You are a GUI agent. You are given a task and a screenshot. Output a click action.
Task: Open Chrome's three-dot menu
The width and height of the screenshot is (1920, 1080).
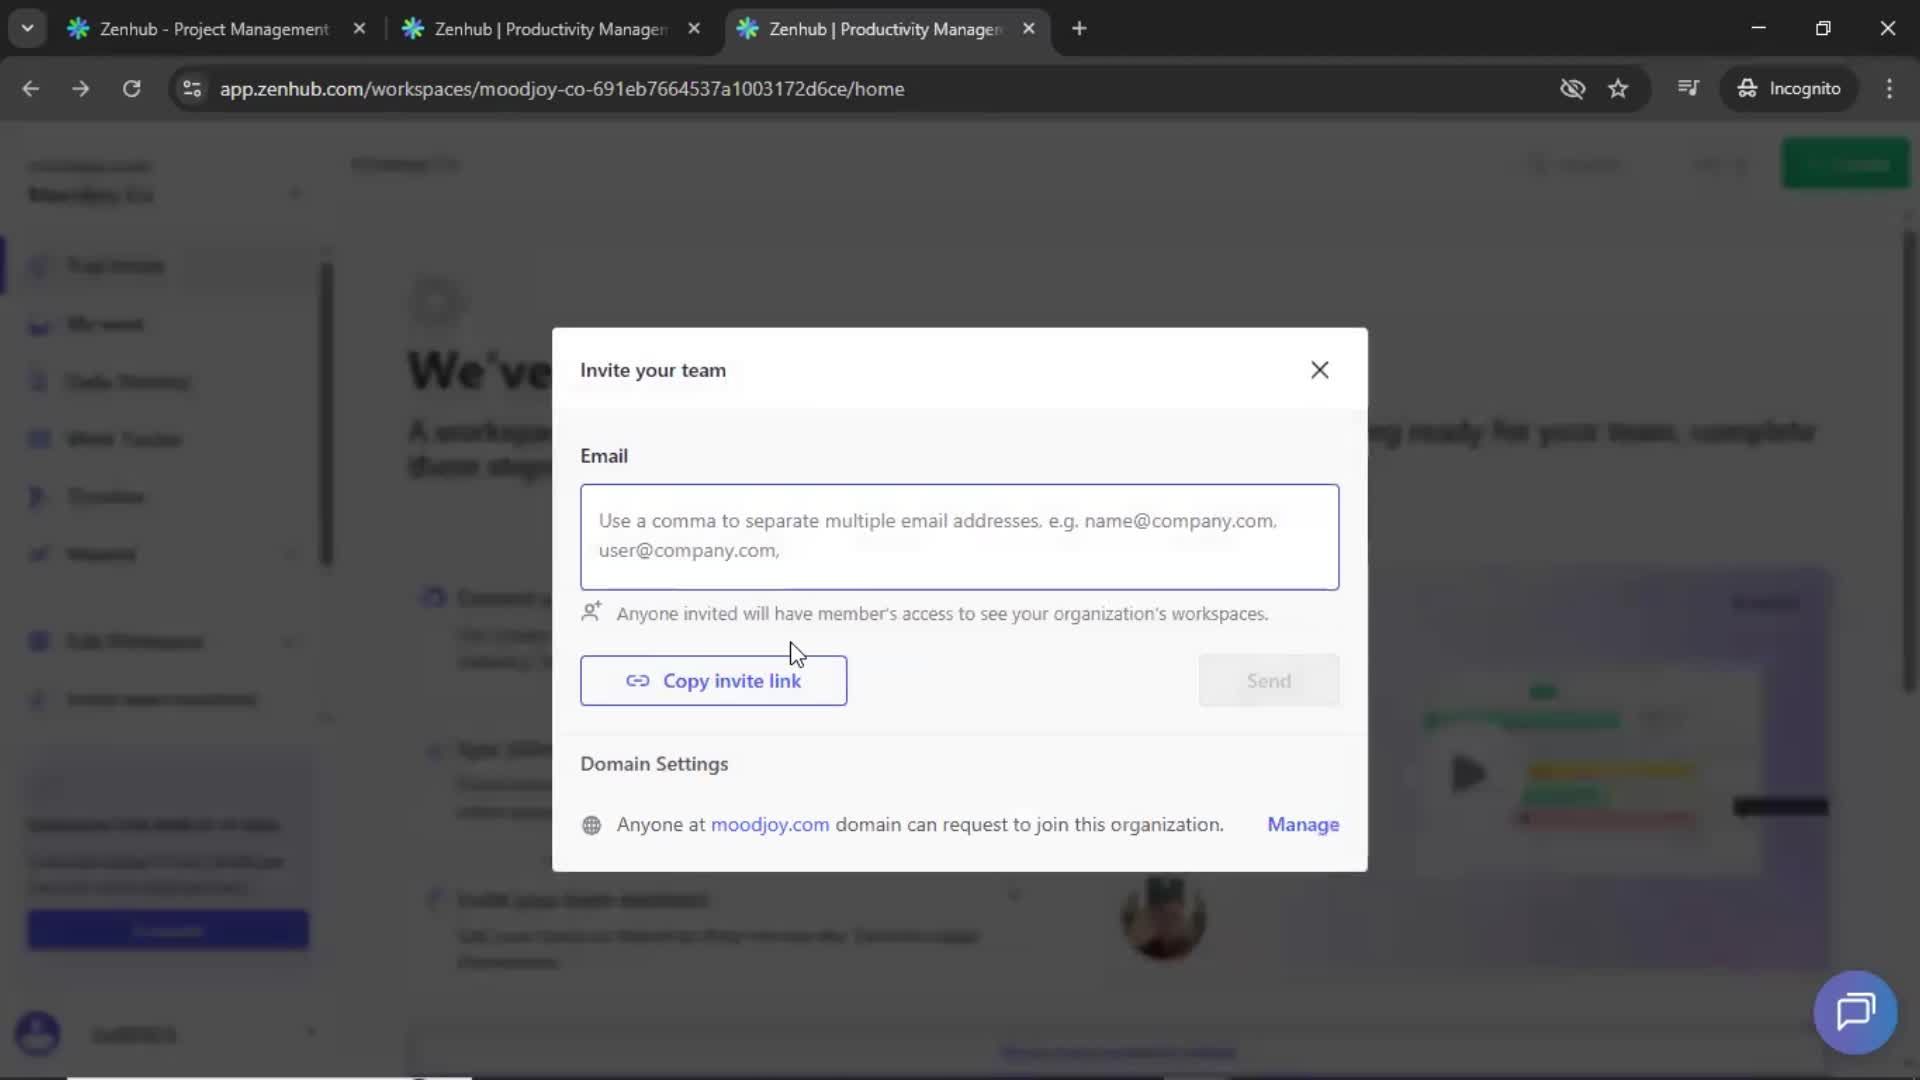click(1890, 89)
